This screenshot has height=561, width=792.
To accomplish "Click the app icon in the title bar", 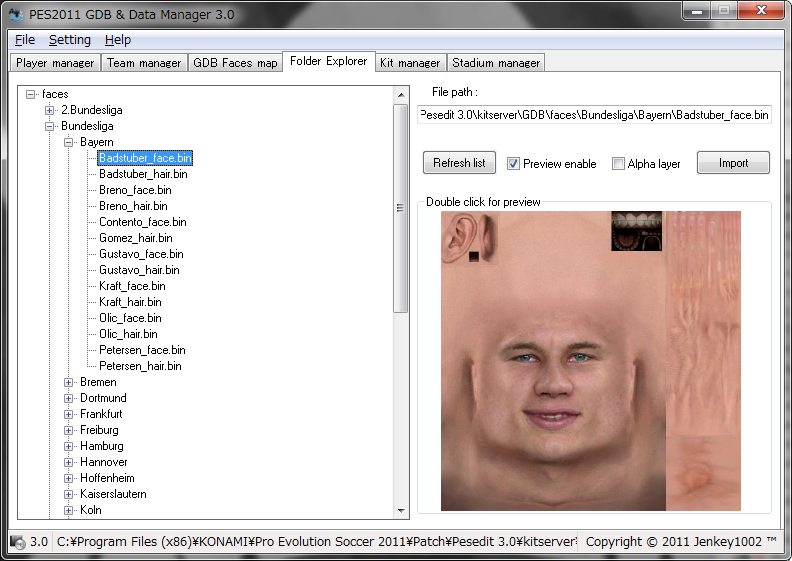I will [16, 14].
